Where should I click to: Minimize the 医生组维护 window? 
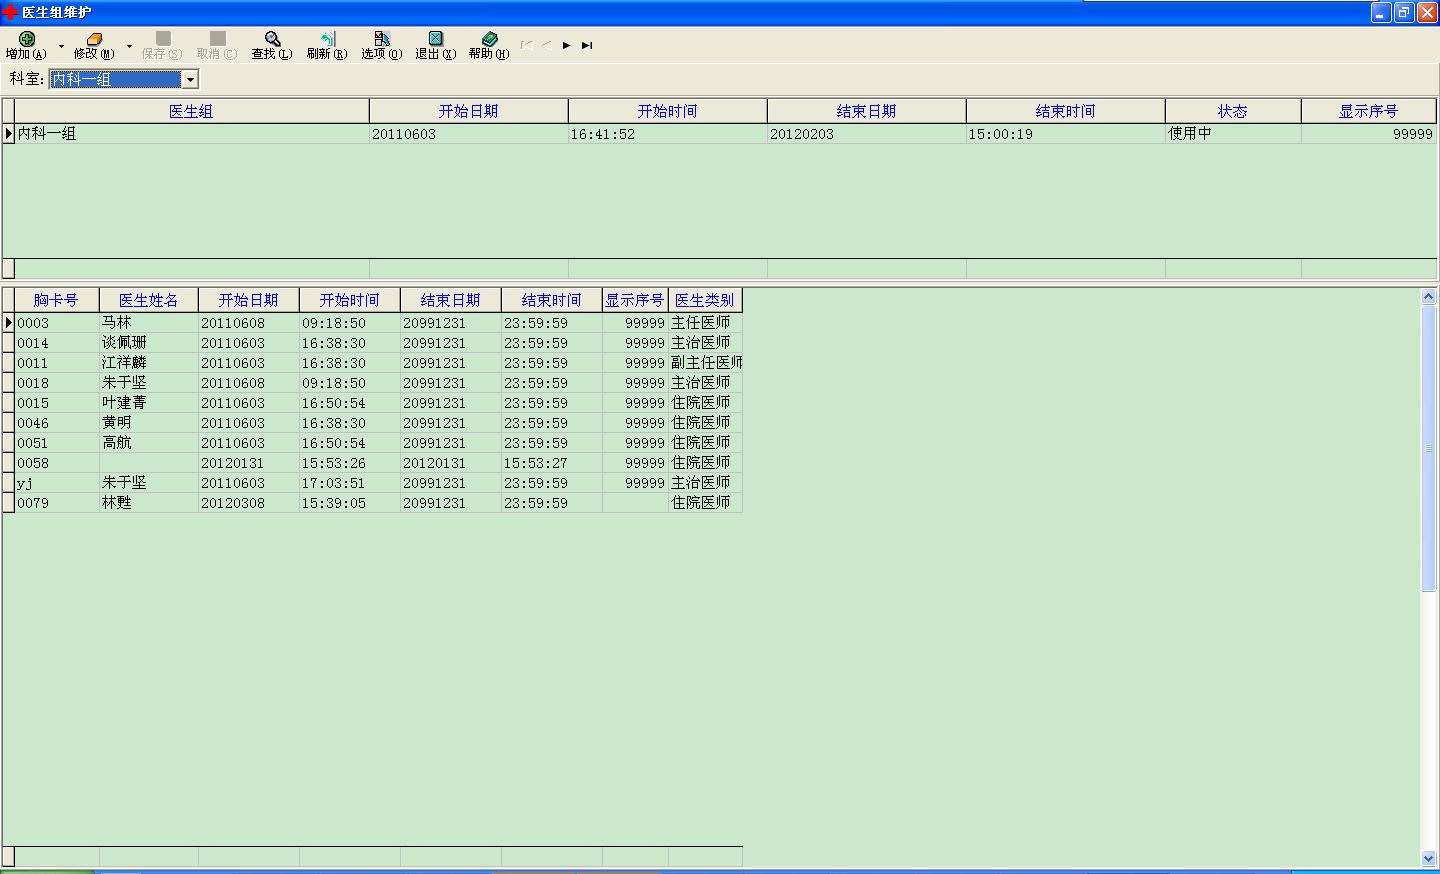point(1381,12)
